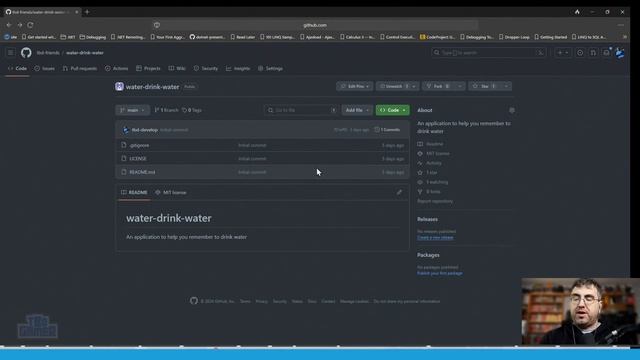This screenshot has height=360, width=640.
Task: Open the LICENSE file
Action: (x=138, y=158)
